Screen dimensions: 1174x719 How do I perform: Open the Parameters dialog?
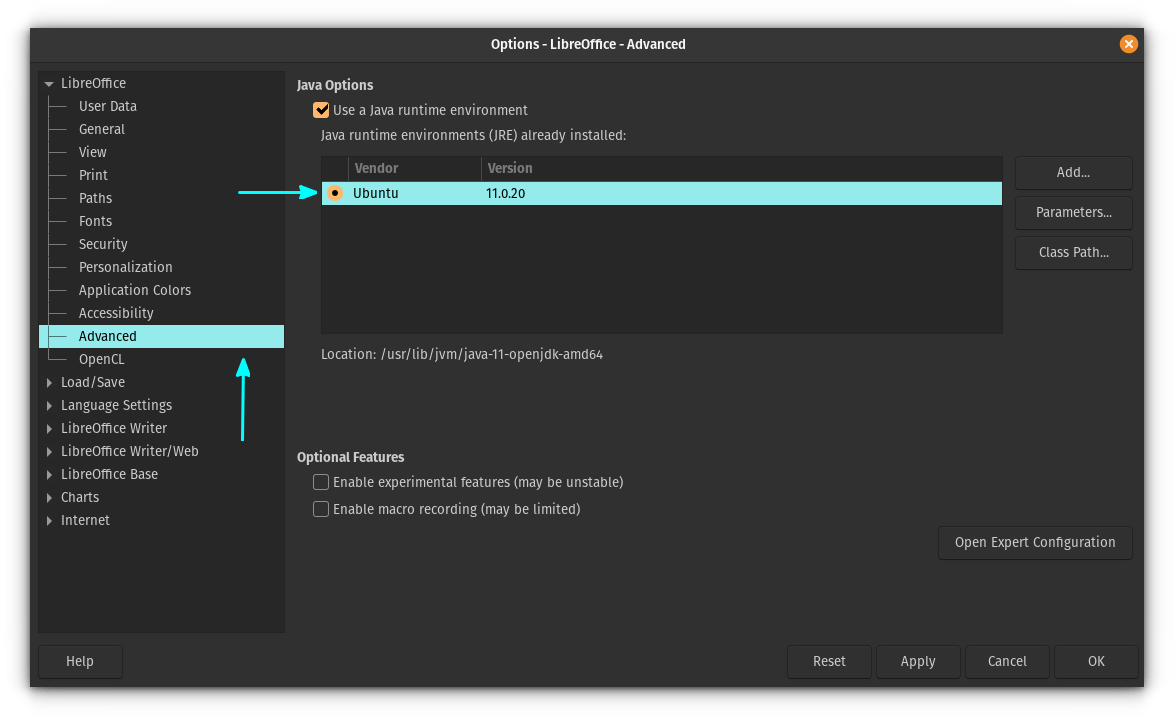click(x=1073, y=212)
